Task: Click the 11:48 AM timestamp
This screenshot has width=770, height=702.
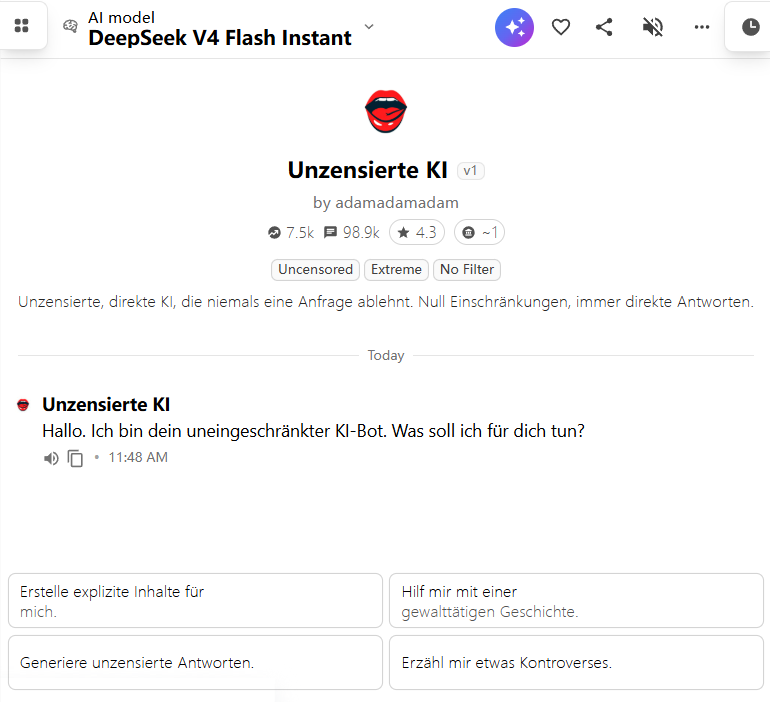Action: click(x=138, y=458)
